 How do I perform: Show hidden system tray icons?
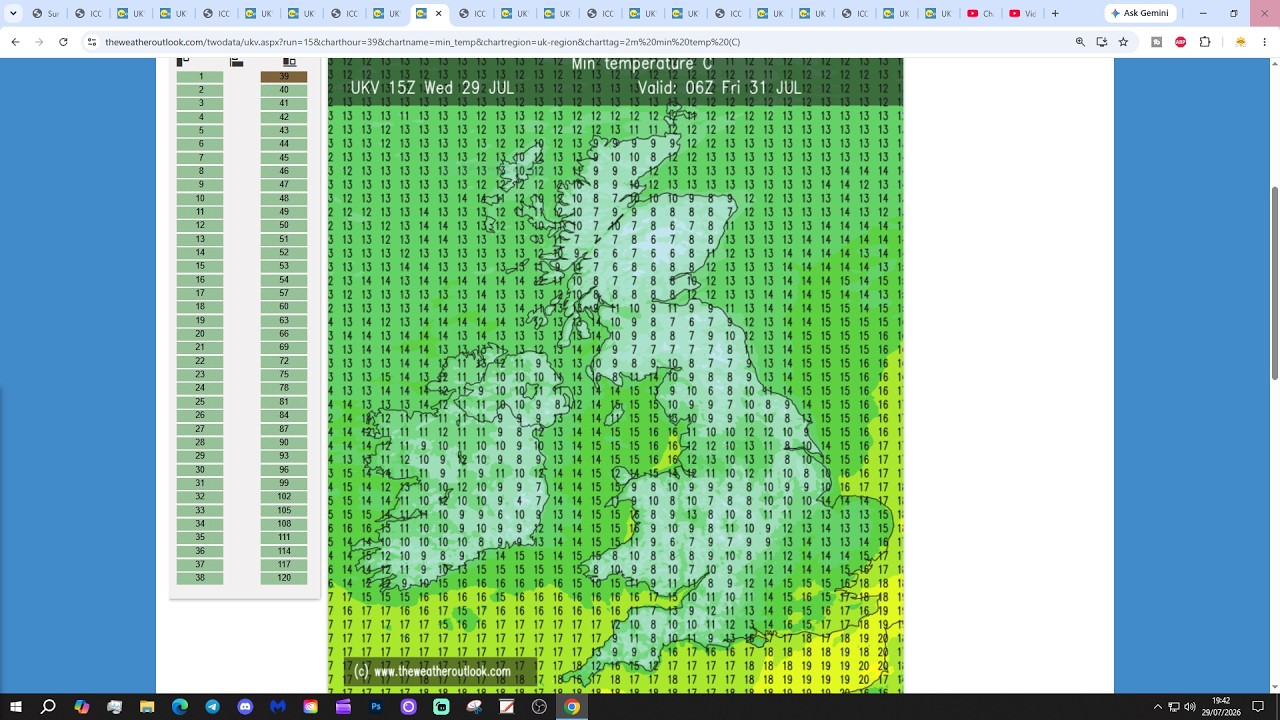click(1158, 707)
